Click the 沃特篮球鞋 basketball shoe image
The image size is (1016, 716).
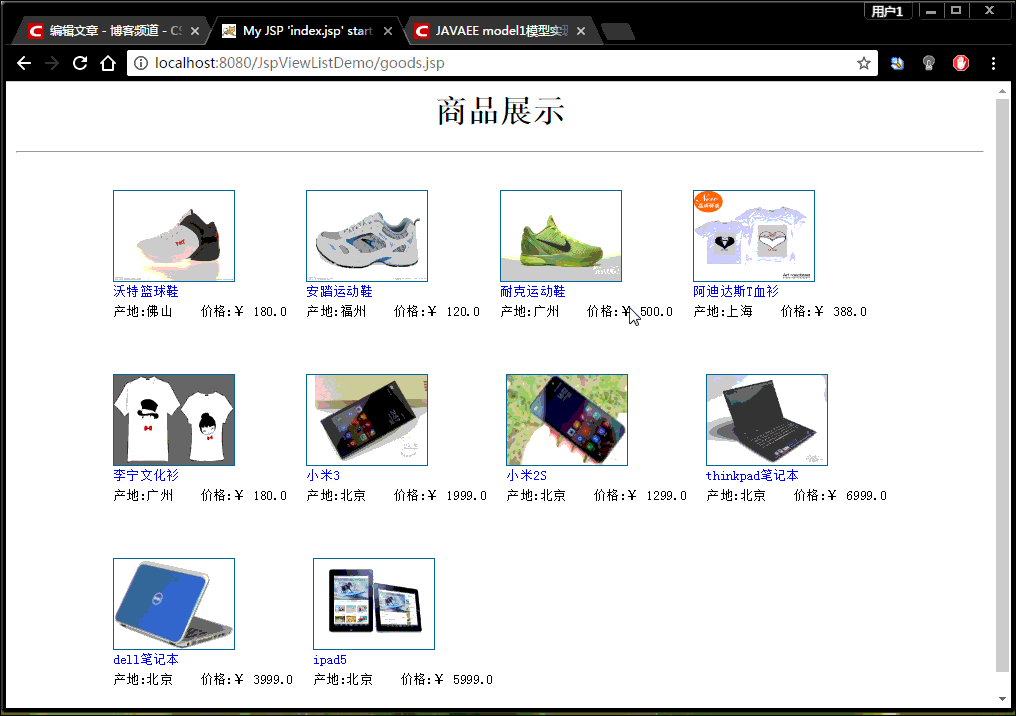tap(174, 236)
